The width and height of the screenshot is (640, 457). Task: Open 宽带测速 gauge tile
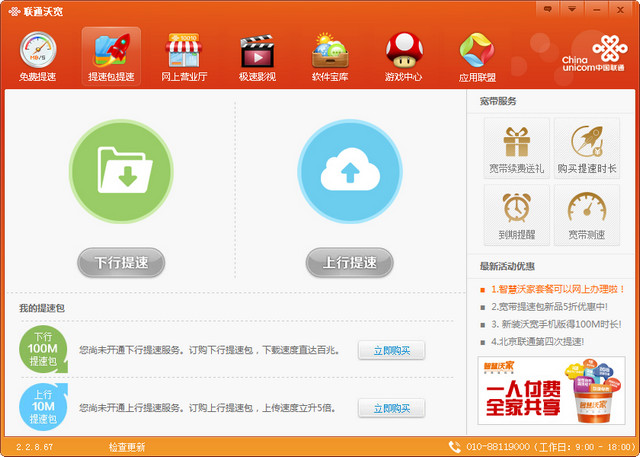point(587,215)
